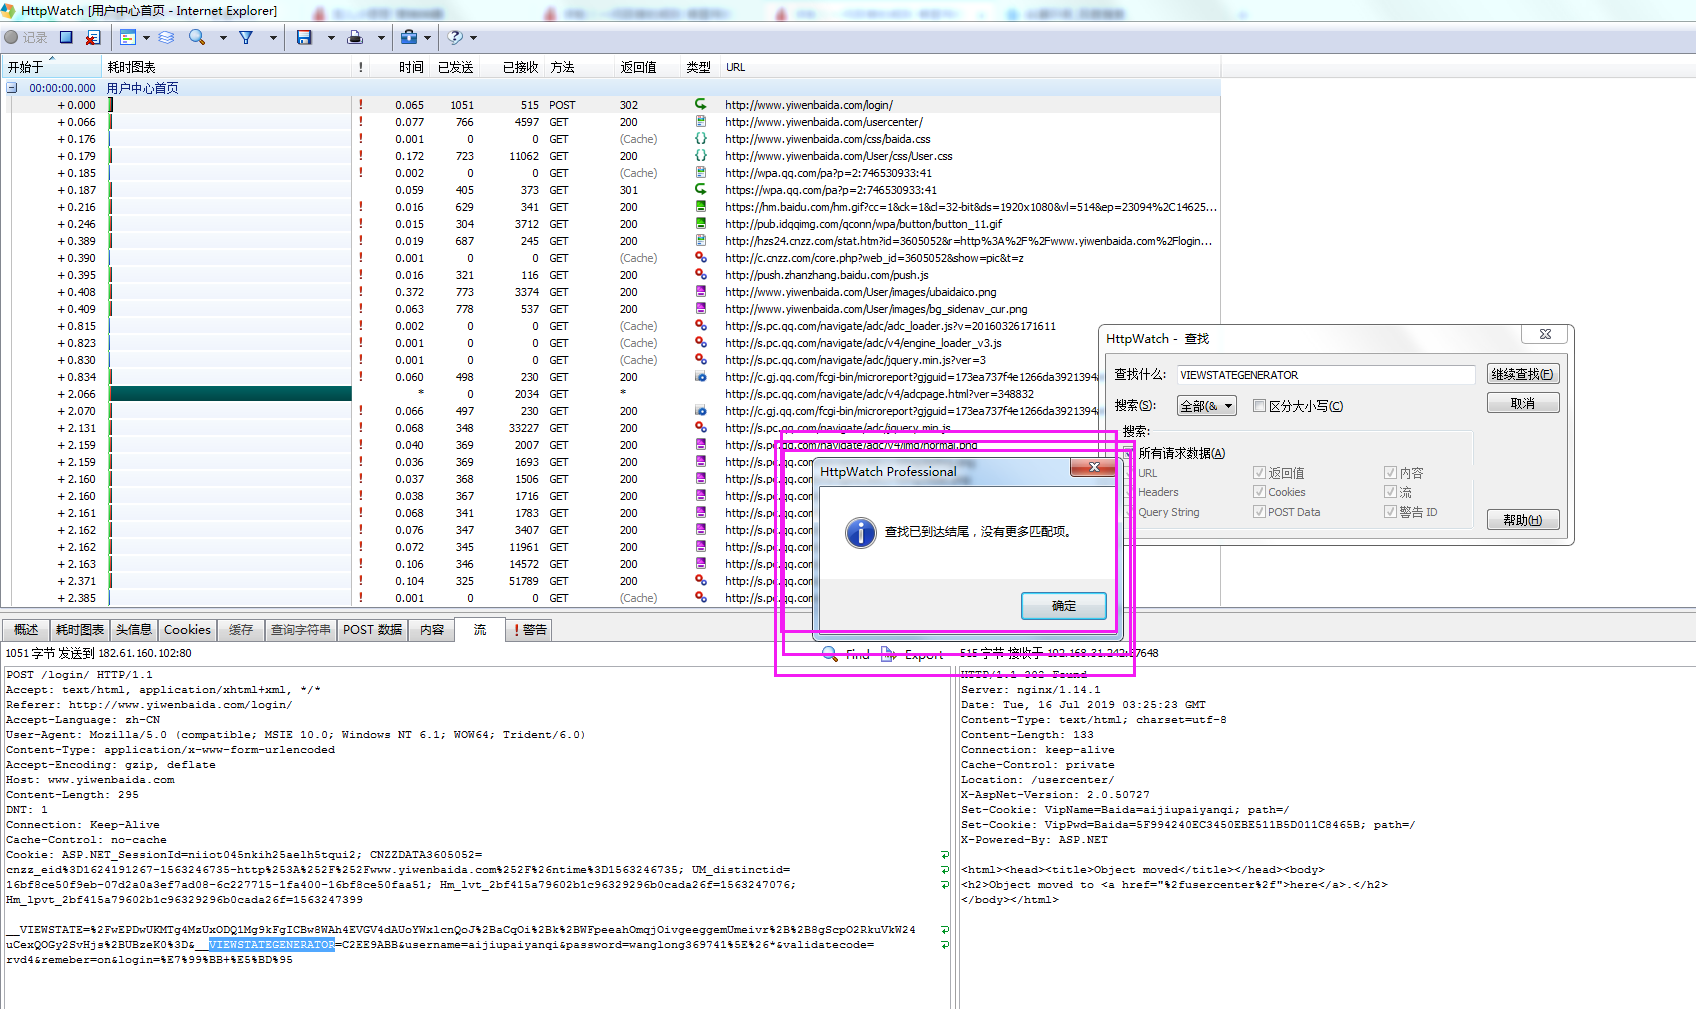Open the Find magnifier tool in toolbar
1696x1009 pixels.
click(197, 37)
